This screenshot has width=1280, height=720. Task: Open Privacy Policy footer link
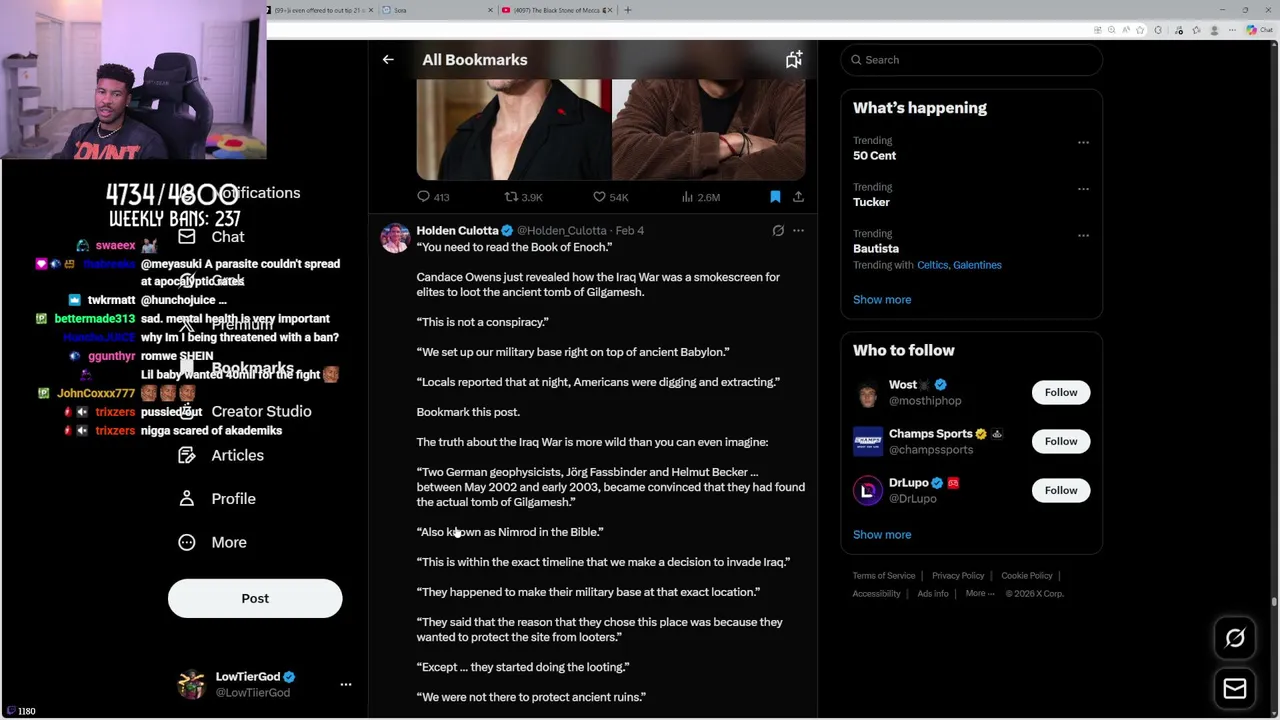(958, 576)
